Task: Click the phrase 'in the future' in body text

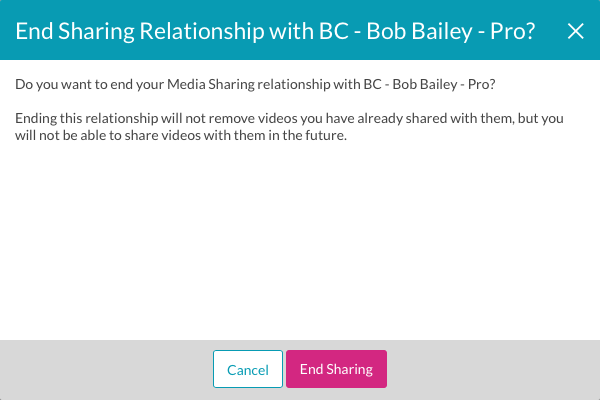Action: click(x=307, y=136)
